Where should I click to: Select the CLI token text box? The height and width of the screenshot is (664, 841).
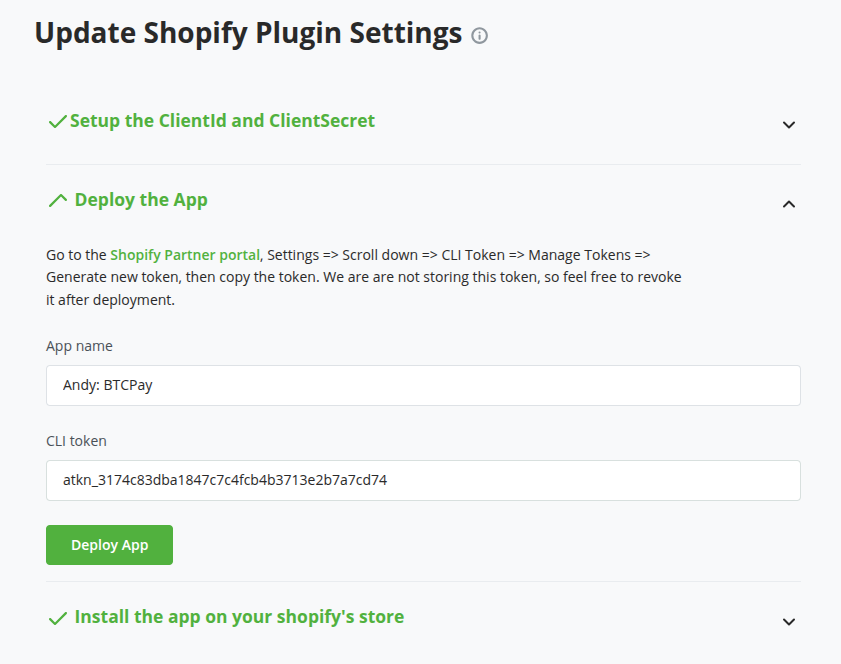pyautogui.click(x=422, y=480)
